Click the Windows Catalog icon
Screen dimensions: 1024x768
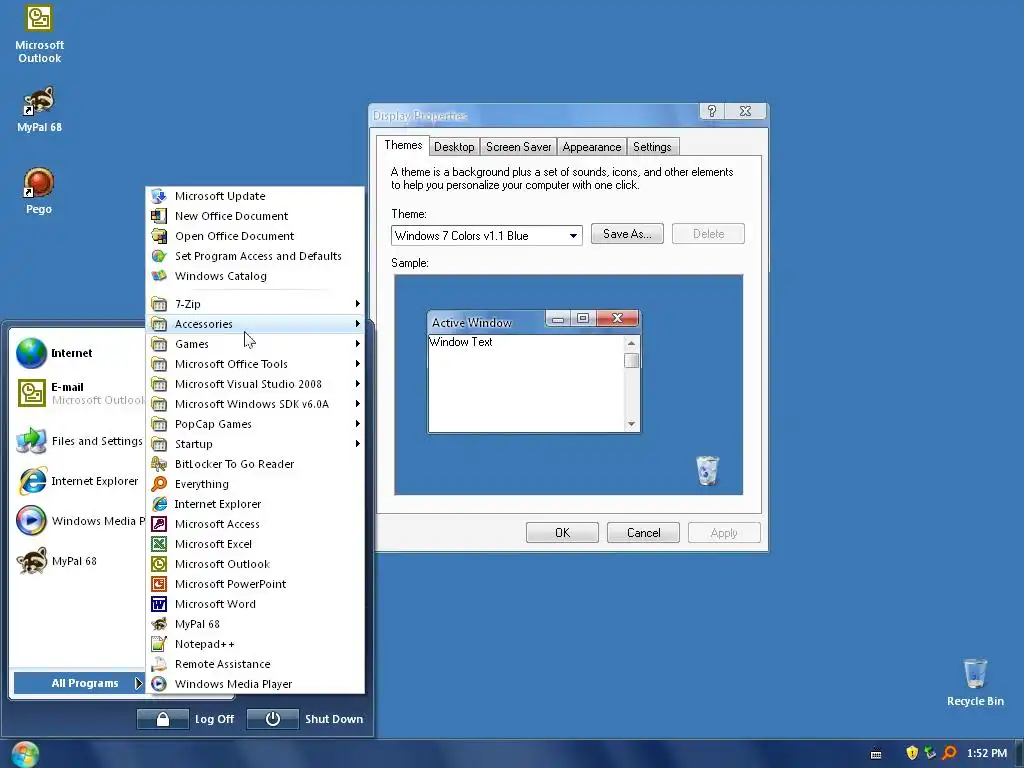coord(159,276)
